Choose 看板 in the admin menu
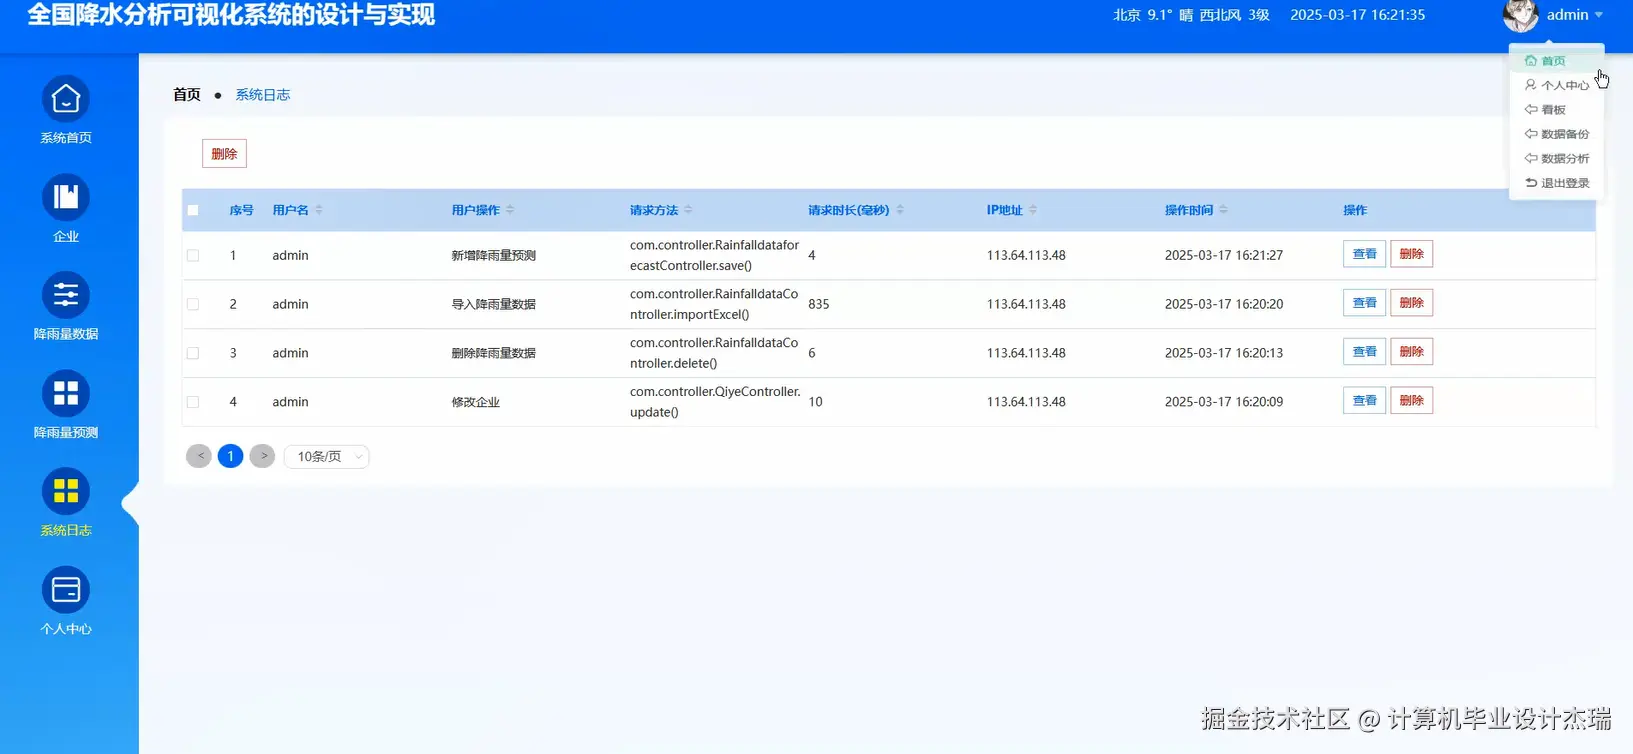 (x=1557, y=110)
